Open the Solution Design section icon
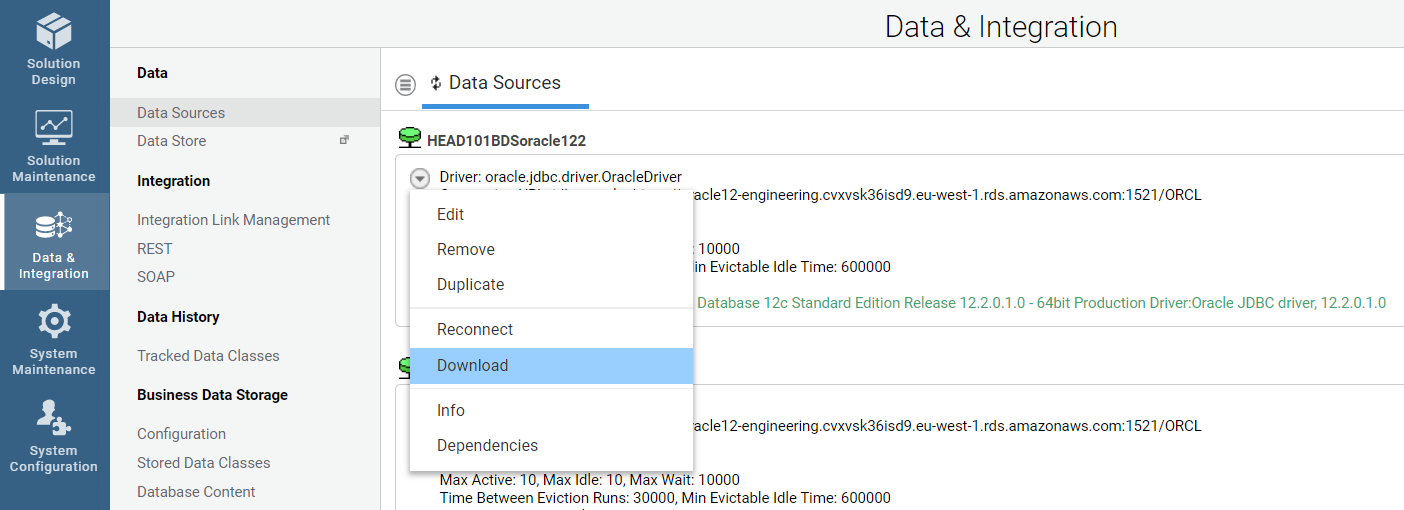This screenshot has height=510, width=1404. [54, 30]
